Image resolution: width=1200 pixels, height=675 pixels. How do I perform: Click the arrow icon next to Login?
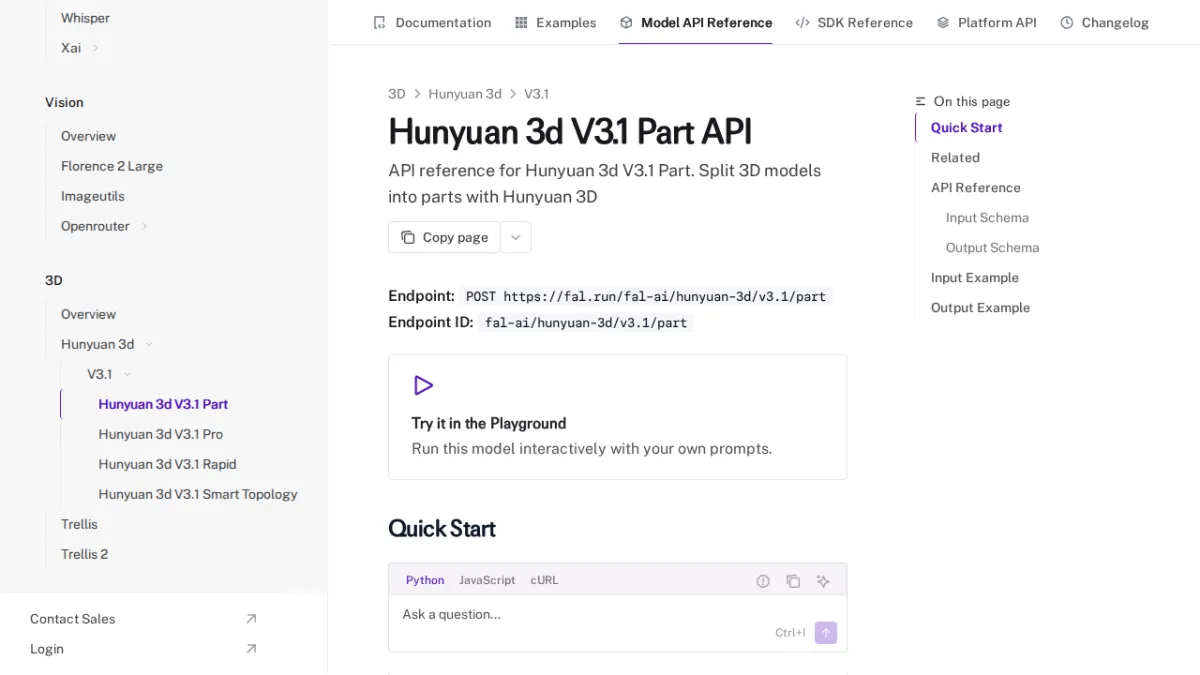point(251,649)
